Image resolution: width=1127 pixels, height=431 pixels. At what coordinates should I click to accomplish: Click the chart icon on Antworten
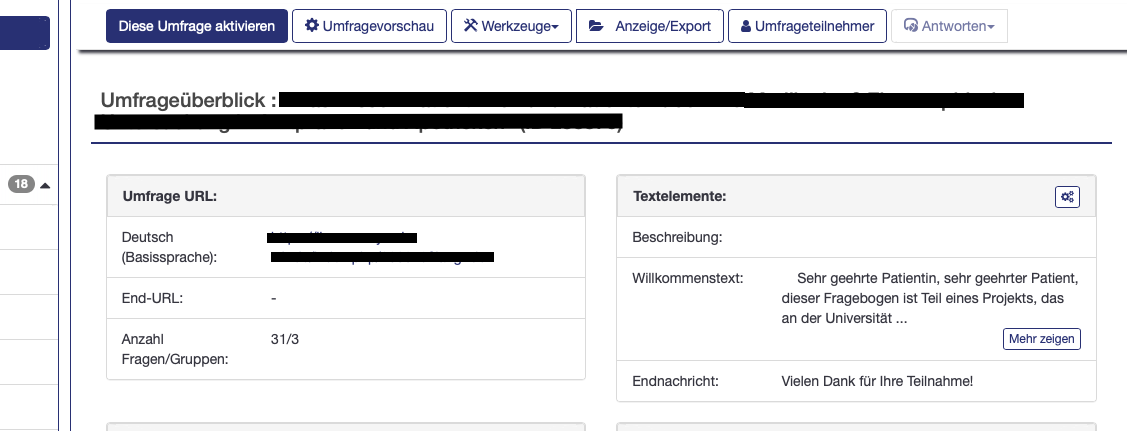coord(910,26)
